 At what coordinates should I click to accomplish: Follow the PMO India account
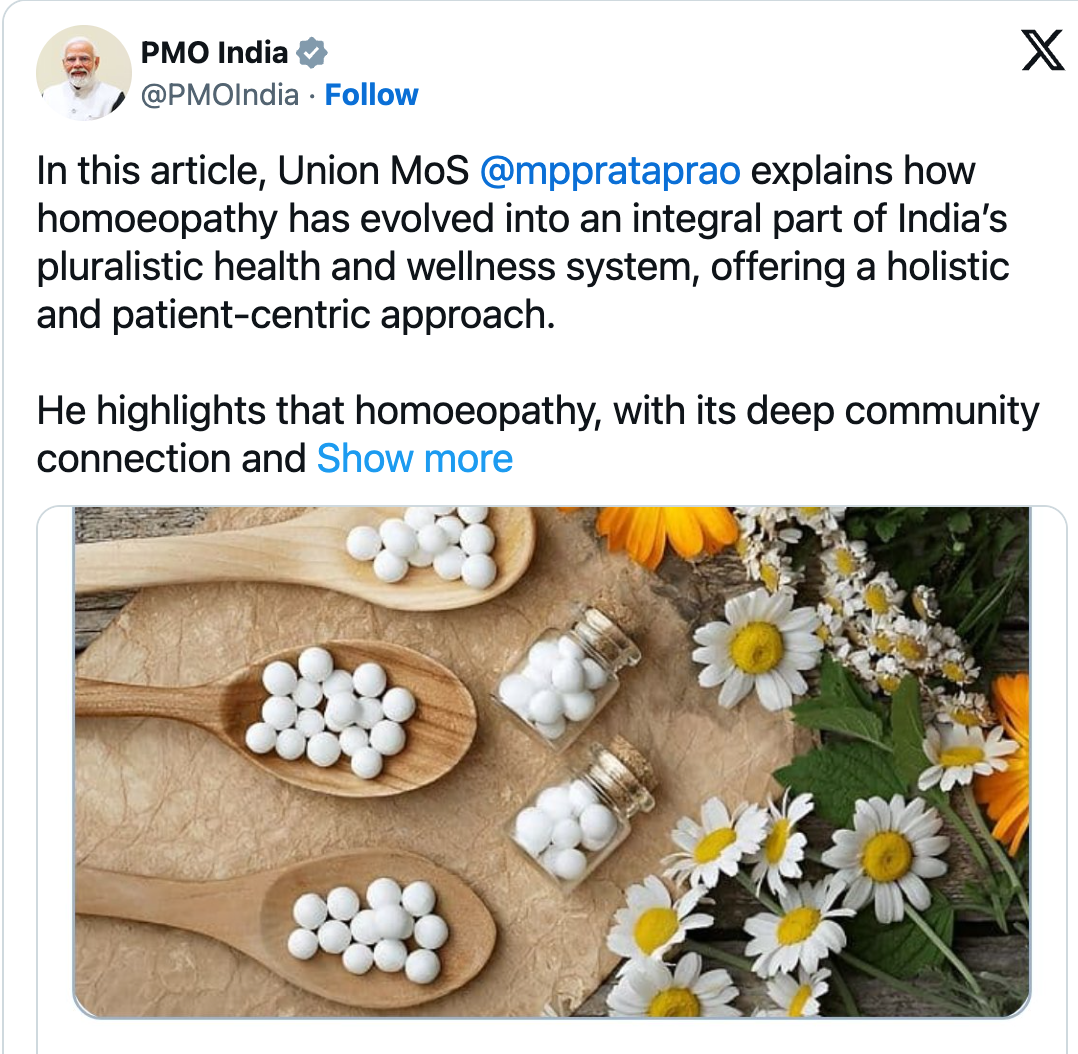[x=372, y=95]
